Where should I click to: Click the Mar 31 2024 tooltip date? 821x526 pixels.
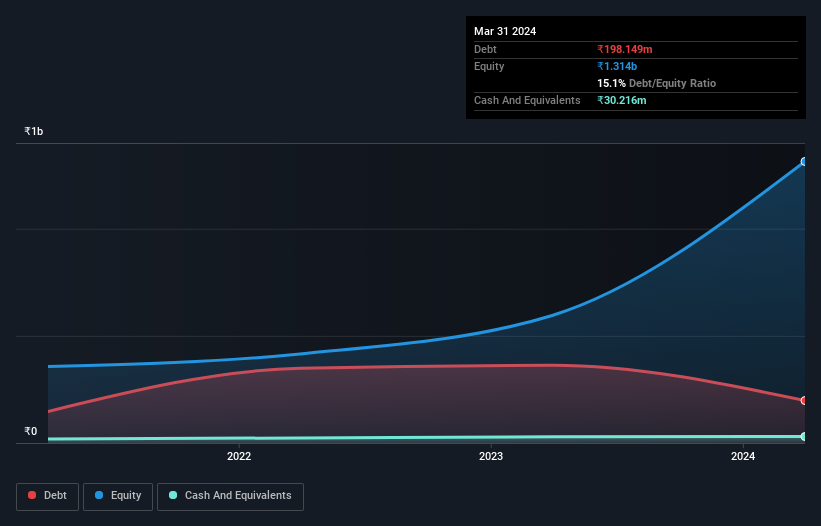tap(505, 31)
